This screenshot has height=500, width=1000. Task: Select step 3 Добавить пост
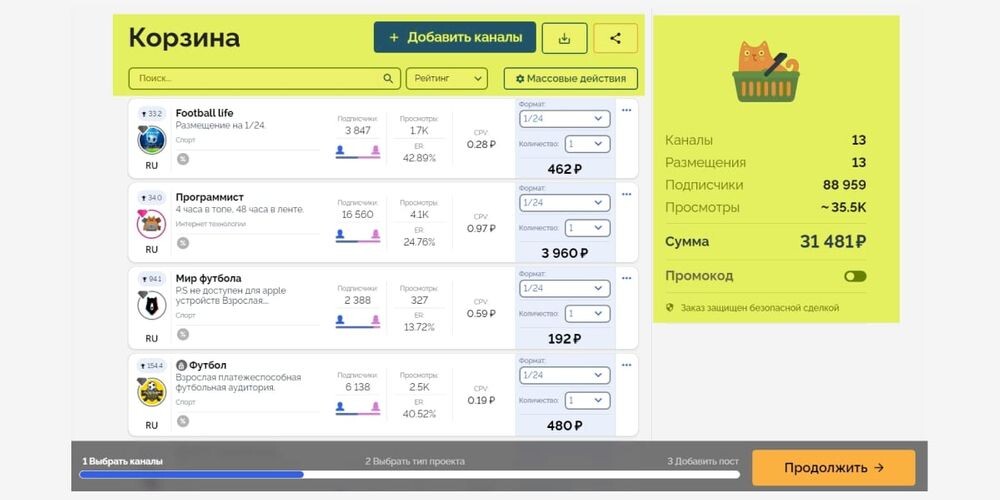tap(703, 461)
